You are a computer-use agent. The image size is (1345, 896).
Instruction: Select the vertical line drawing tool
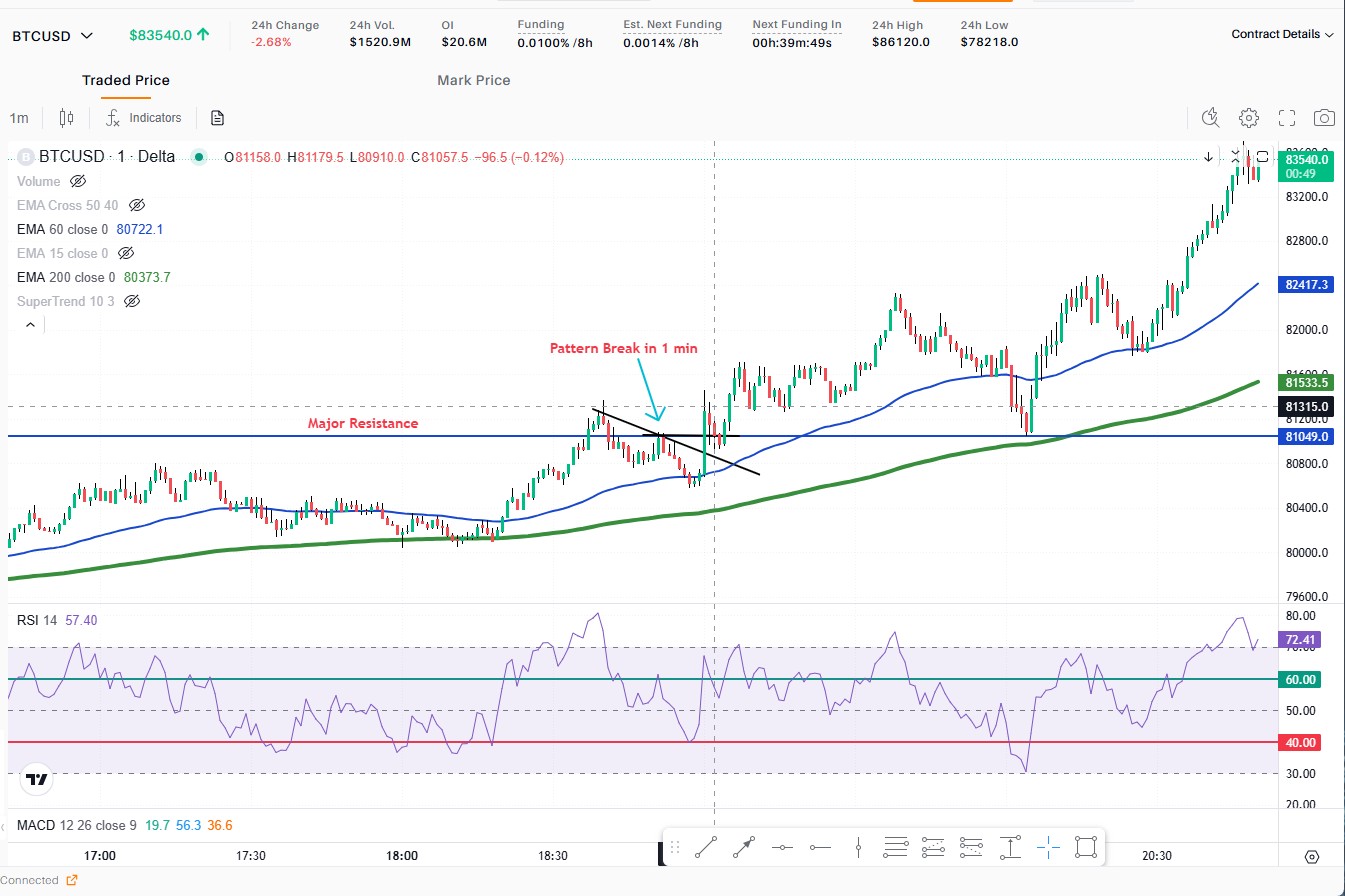(x=858, y=848)
